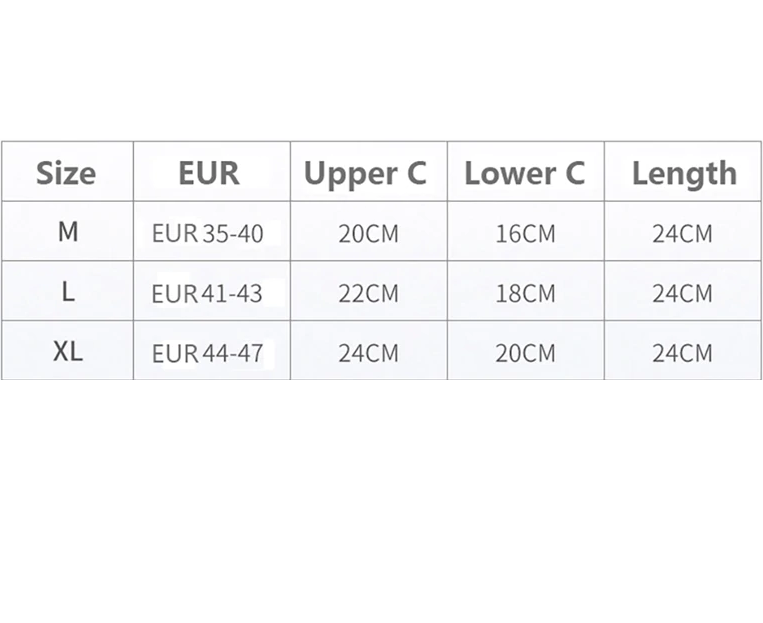Click the 24CM Length cell for L
This screenshot has height=623, width=763.
coord(682,294)
